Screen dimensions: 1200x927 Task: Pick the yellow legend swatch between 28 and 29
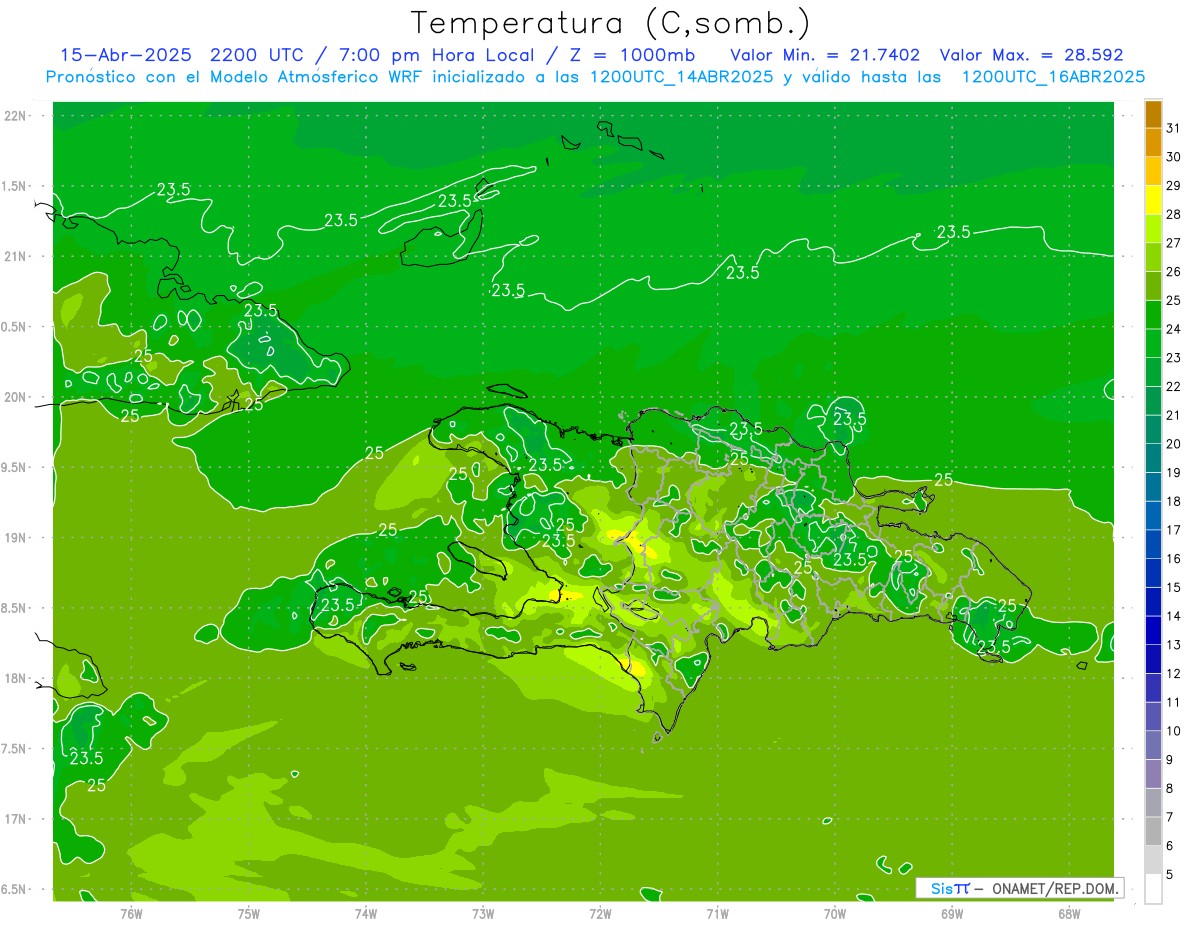point(1153,199)
